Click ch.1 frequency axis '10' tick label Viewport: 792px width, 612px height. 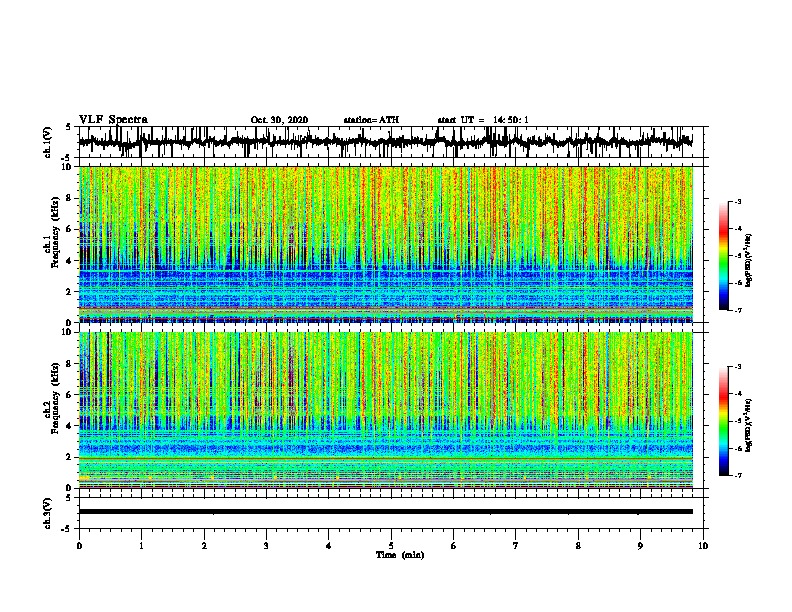[68, 167]
